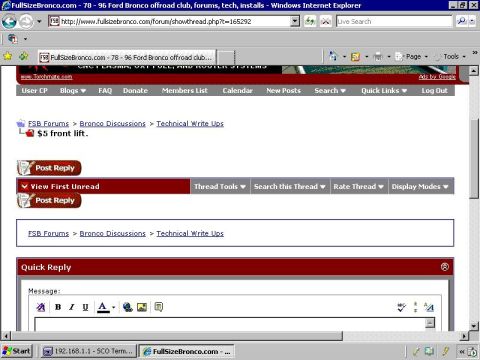Click the Print toolbar icon
Viewport: 480px width, 360px height.
point(378,57)
